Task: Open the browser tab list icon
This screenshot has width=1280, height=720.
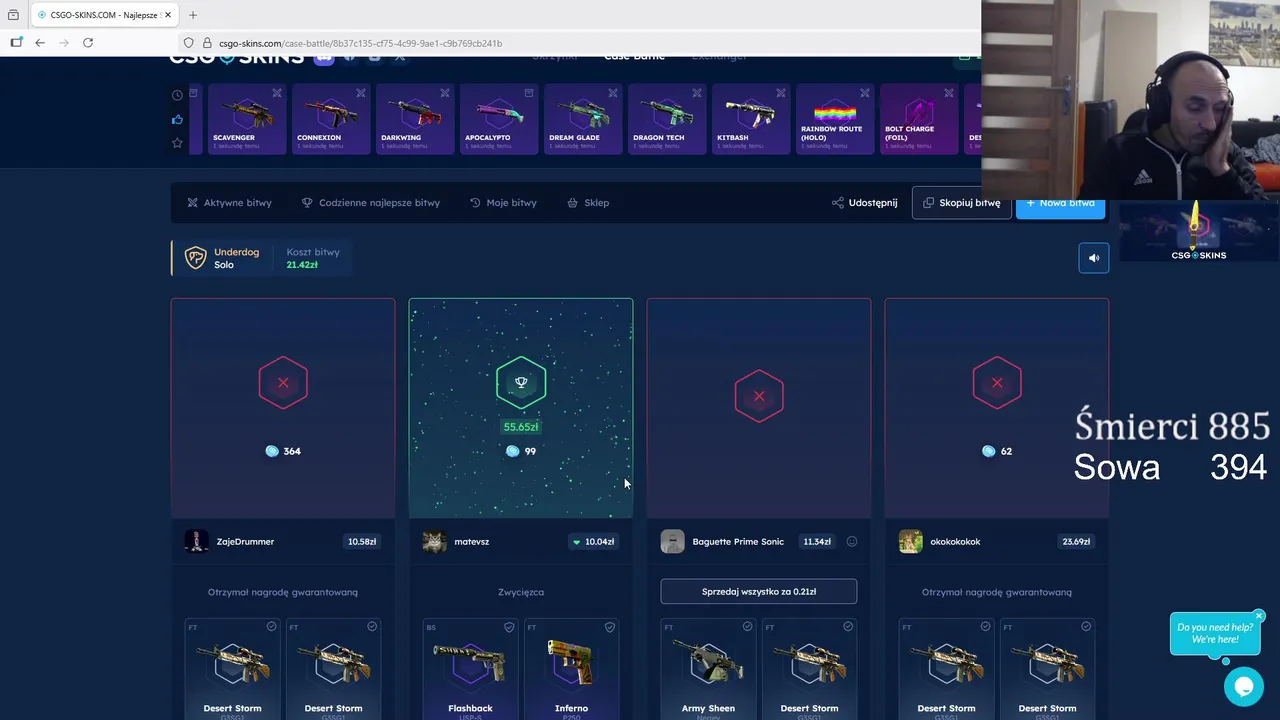Action: point(13,15)
